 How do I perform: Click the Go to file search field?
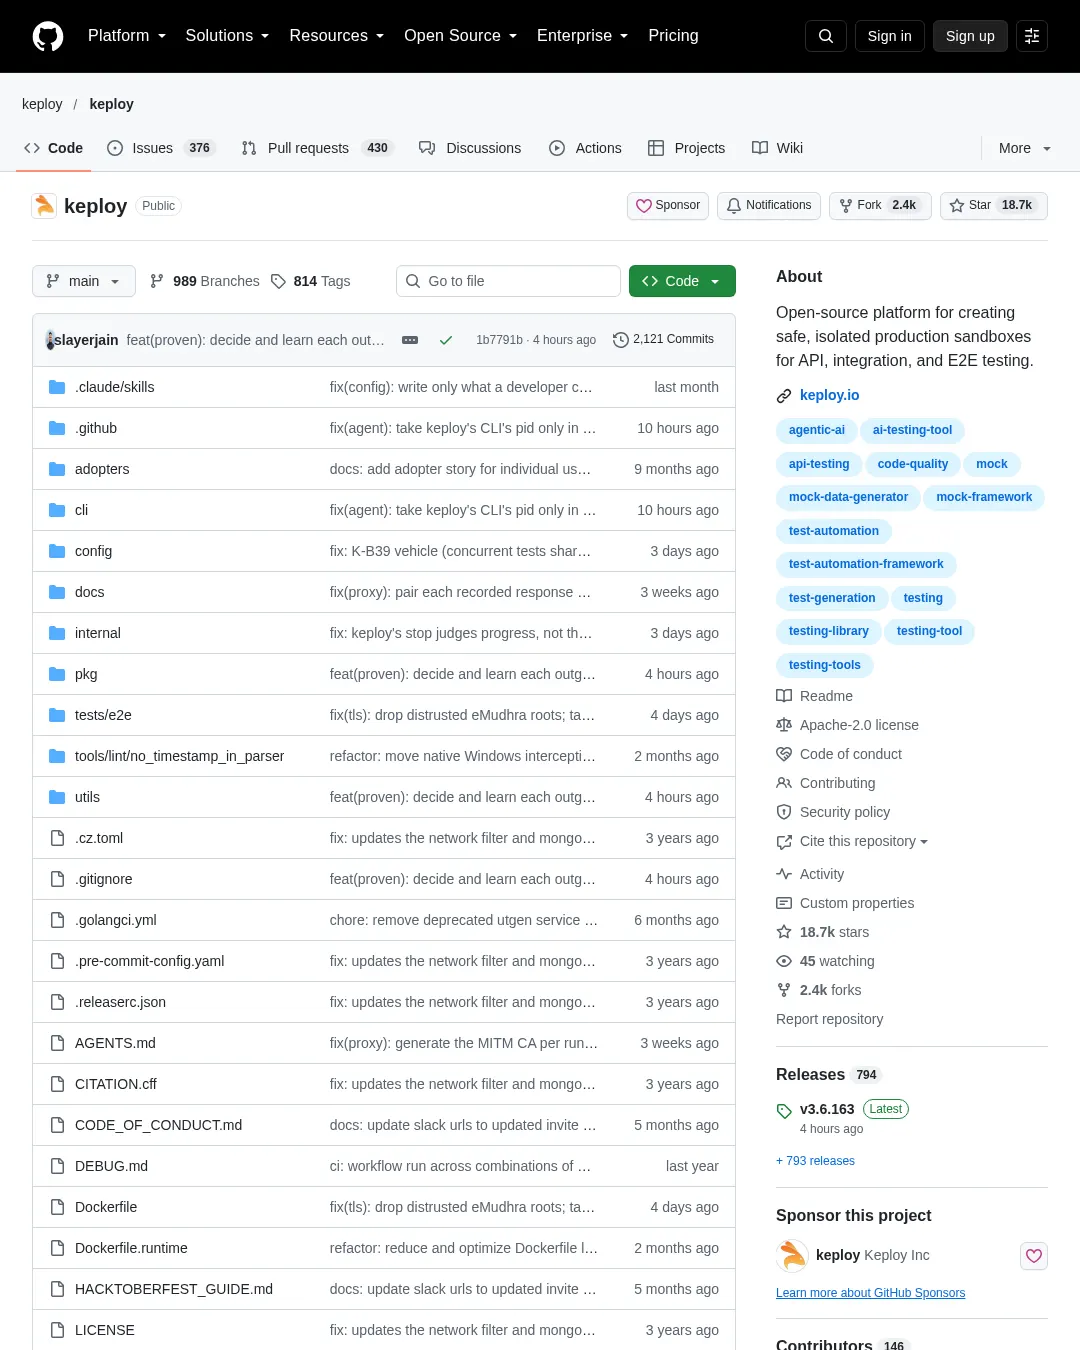pos(509,281)
